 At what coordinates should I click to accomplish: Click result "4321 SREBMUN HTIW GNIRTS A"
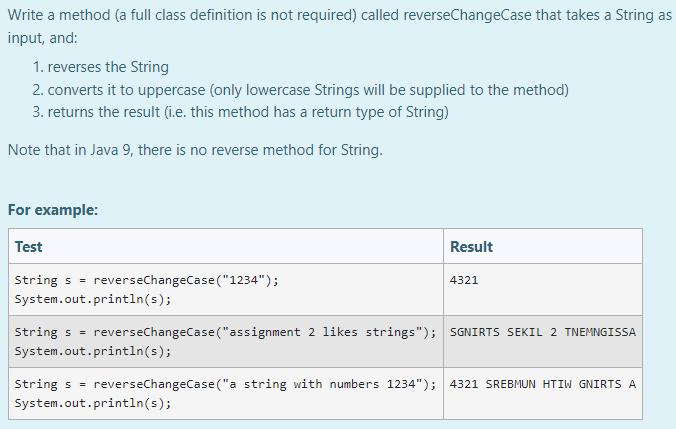543,384
